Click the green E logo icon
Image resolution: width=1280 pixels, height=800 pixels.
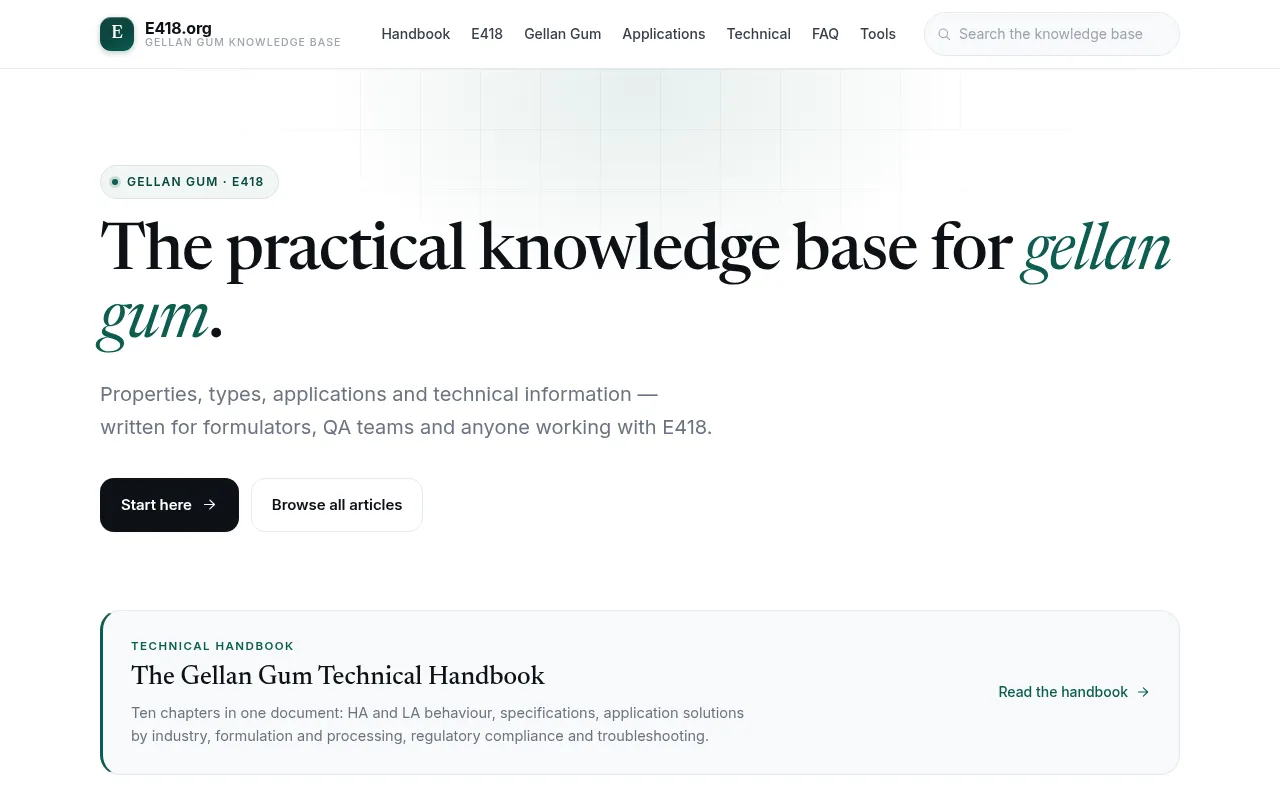(117, 34)
